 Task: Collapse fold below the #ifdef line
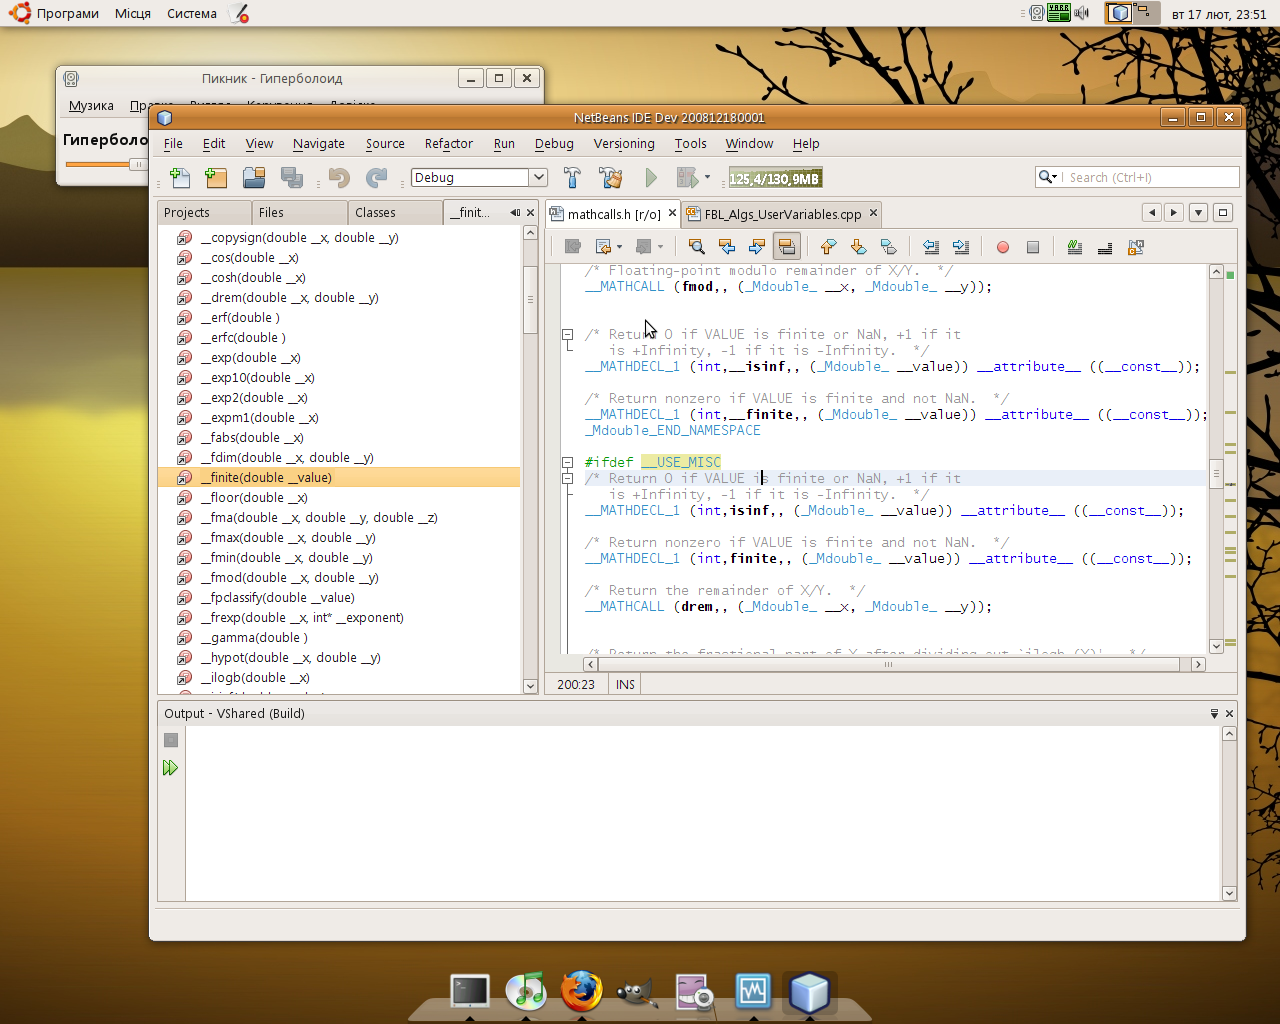pyautogui.click(x=567, y=478)
